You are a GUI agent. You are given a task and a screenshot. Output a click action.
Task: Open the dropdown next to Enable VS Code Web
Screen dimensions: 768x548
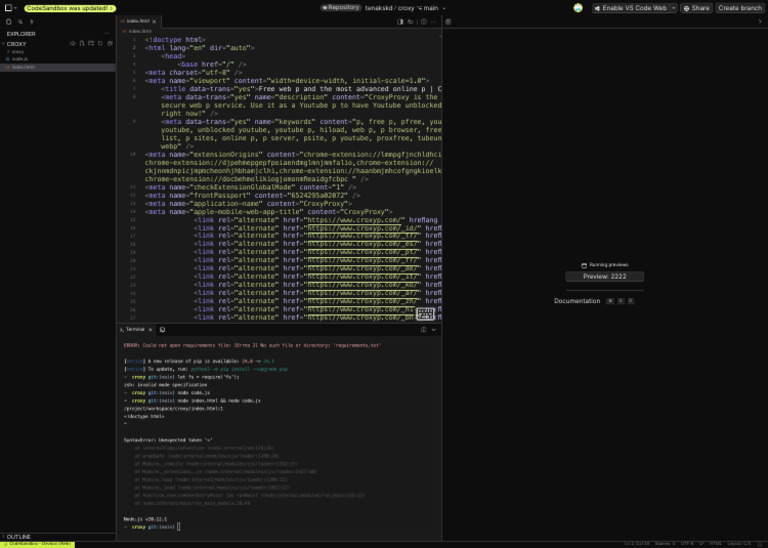click(x=673, y=7)
